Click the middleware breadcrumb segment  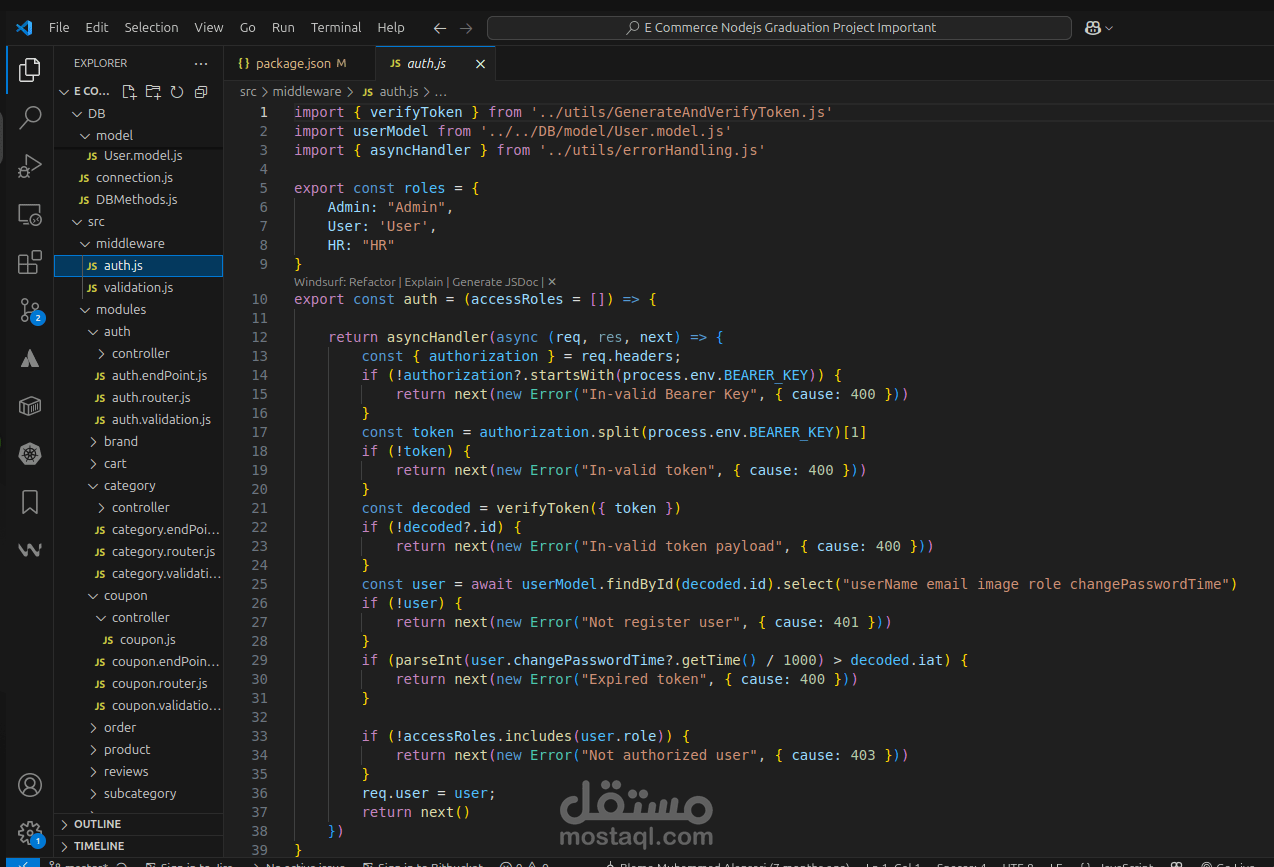click(x=307, y=92)
